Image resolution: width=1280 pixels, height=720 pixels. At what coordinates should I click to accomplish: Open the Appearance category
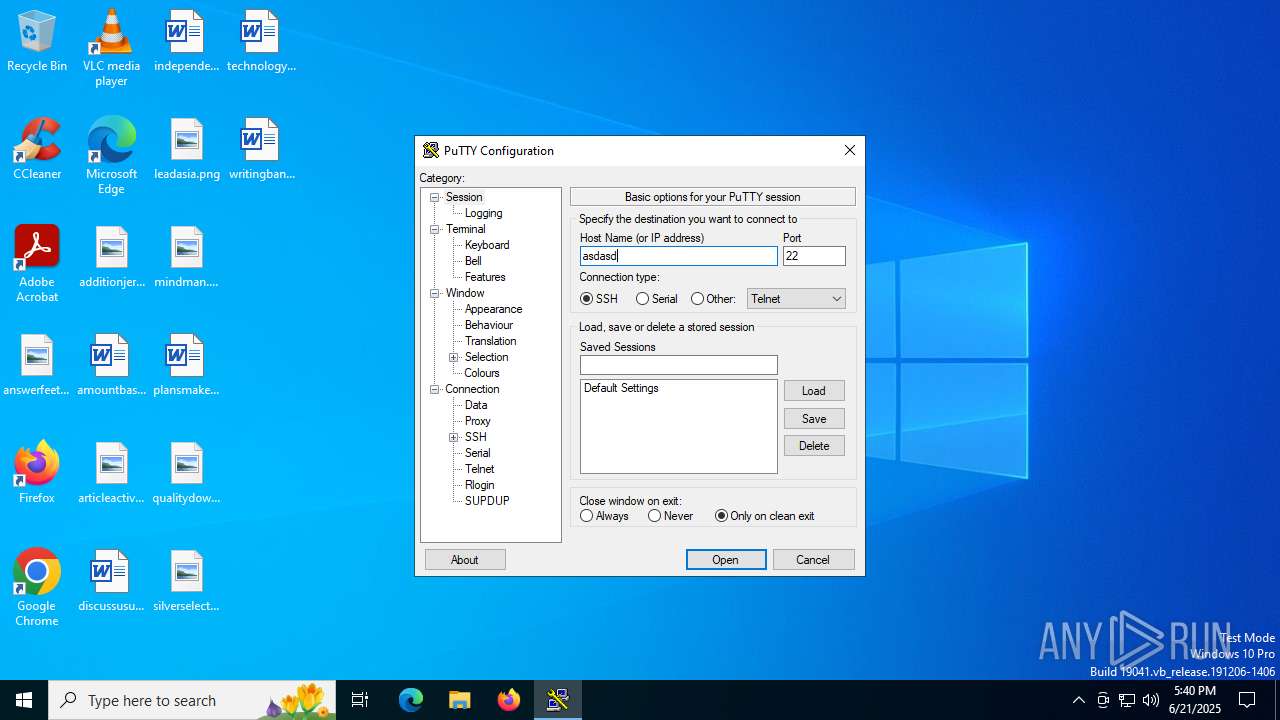pos(493,309)
